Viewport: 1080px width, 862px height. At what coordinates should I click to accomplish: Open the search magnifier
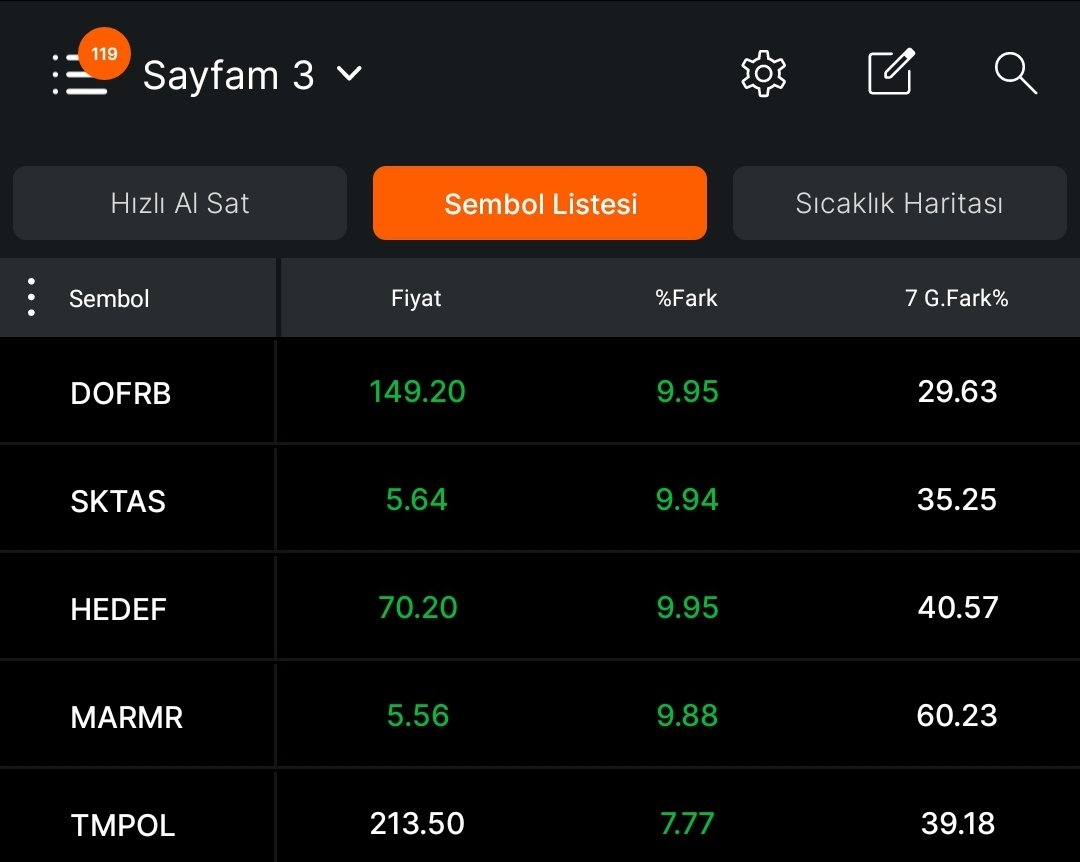click(1016, 73)
